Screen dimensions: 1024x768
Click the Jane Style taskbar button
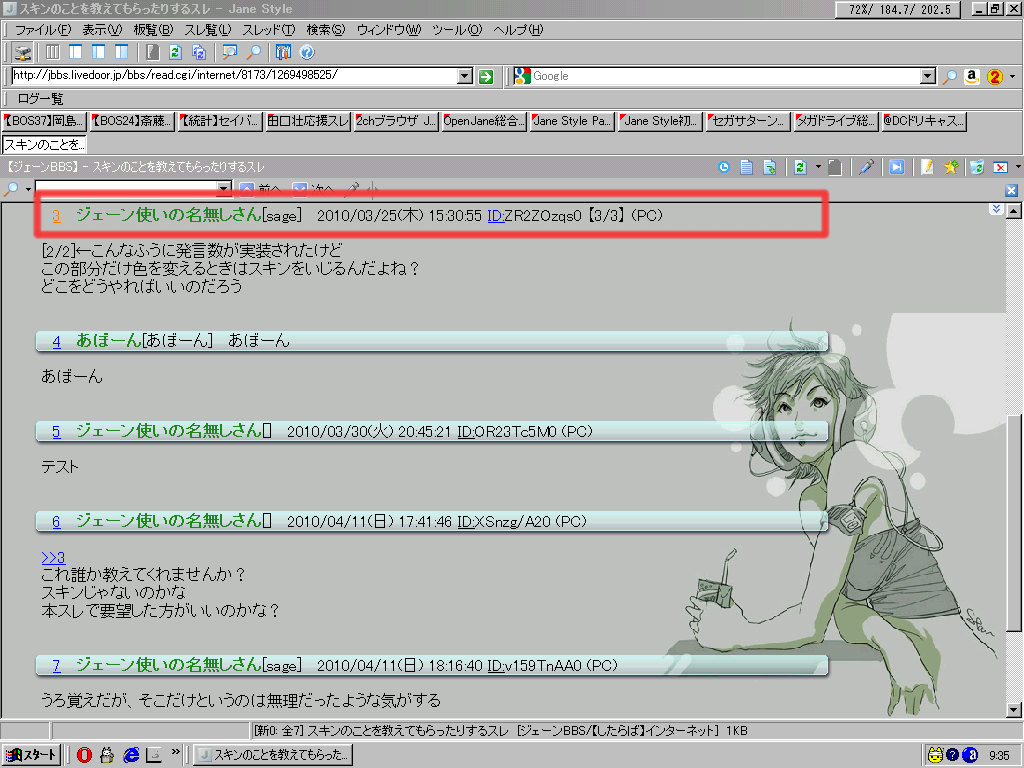tap(273, 755)
